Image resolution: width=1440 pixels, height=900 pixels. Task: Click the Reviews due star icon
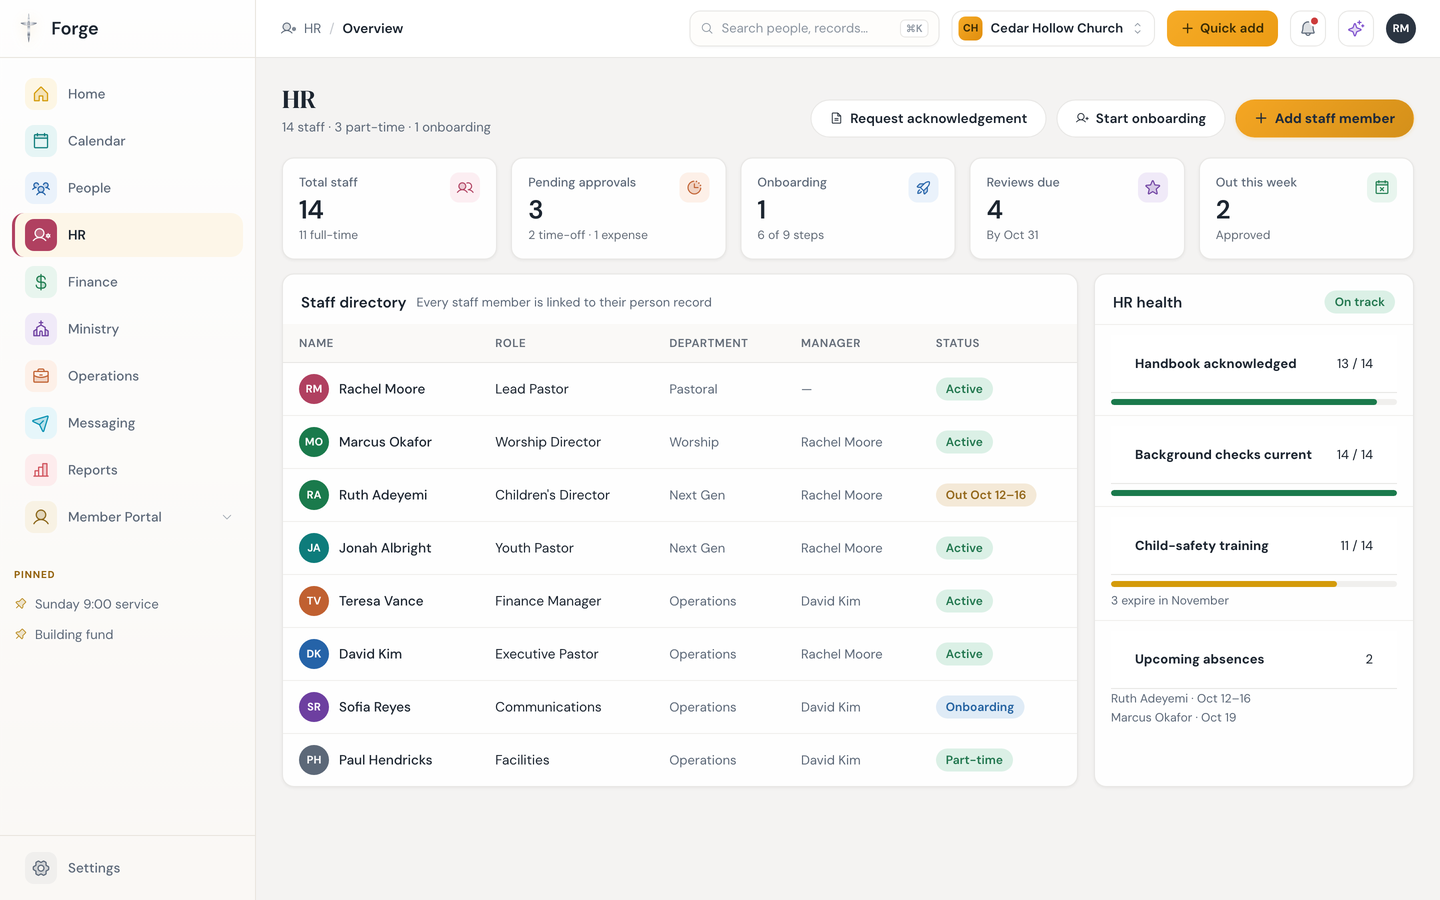[1153, 187]
